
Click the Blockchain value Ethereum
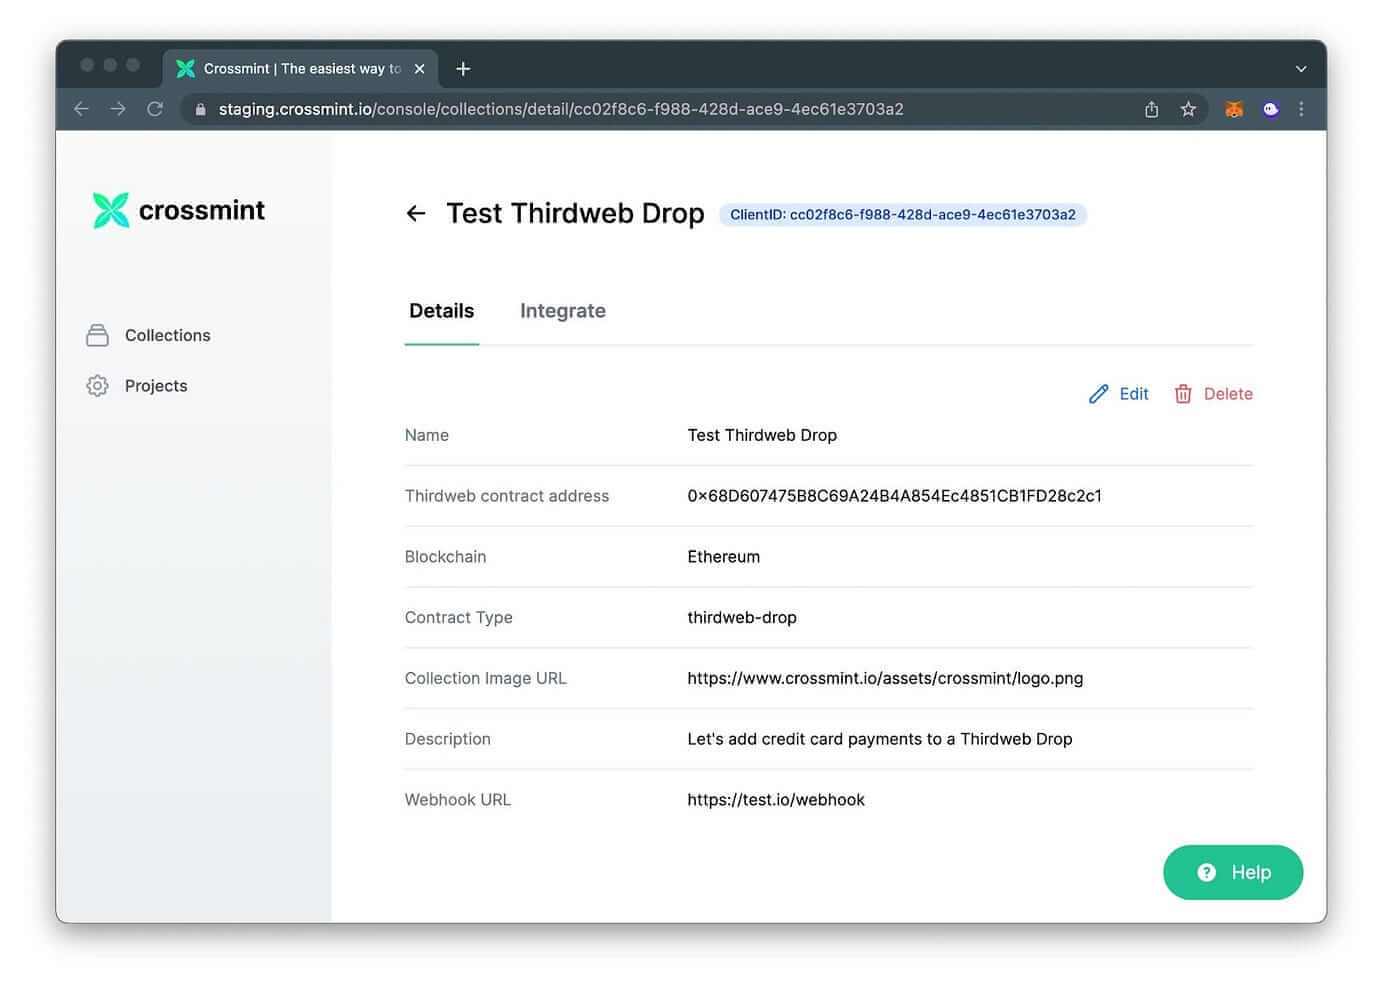point(723,557)
